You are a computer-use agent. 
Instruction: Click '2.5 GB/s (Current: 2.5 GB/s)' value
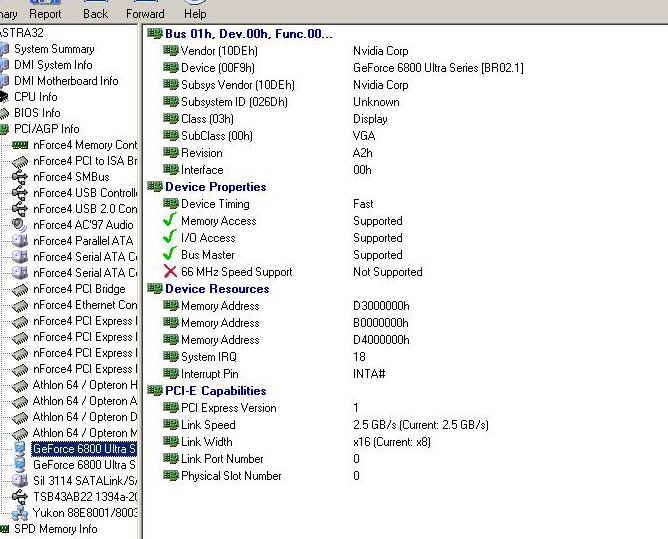[421, 425]
